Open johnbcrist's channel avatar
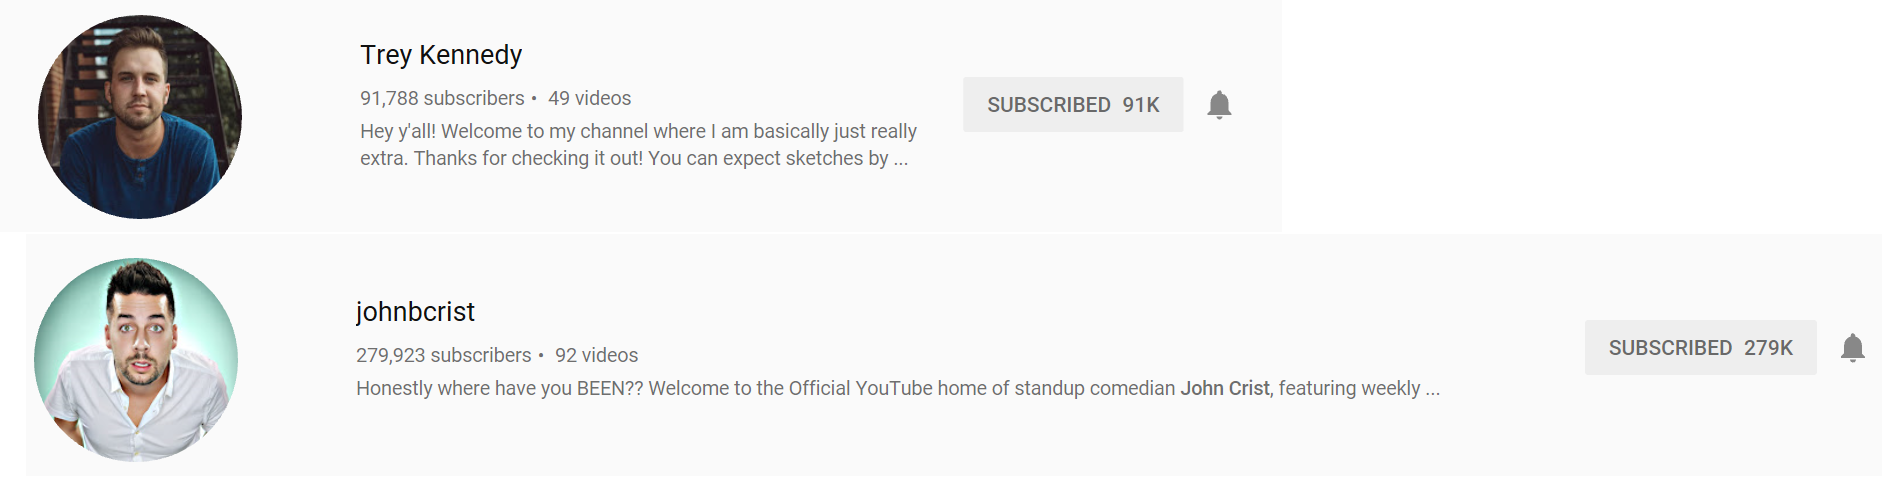 click(x=136, y=360)
